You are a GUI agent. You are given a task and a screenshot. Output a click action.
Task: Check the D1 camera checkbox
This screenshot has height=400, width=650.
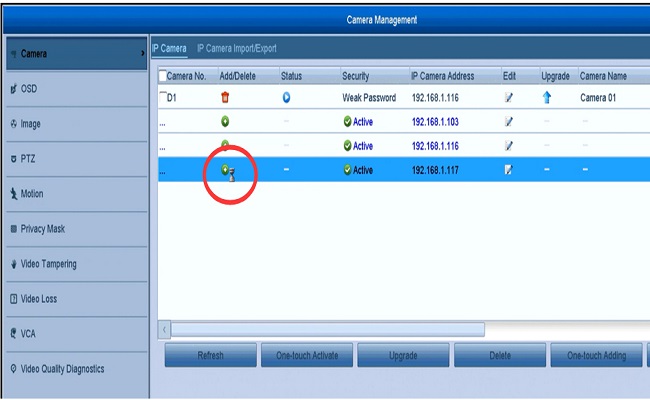click(x=163, y=97)
